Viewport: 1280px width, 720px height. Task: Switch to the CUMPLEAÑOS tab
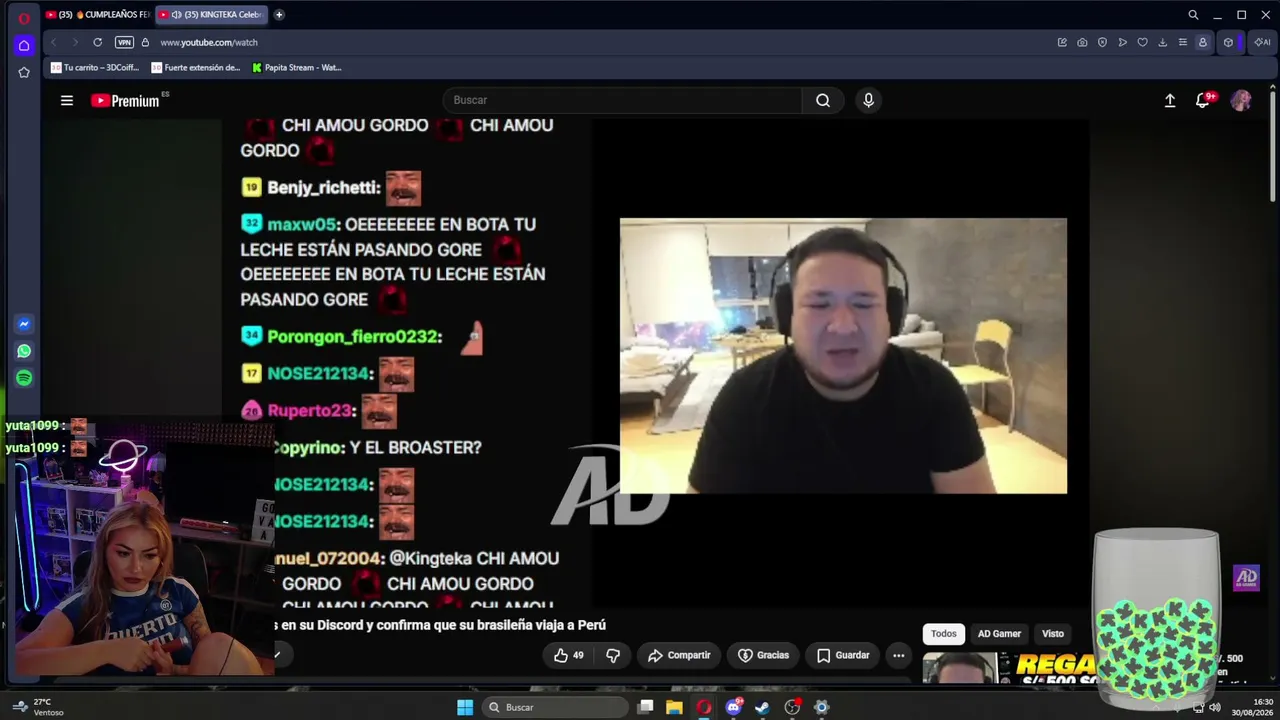[x=97, y=15]
